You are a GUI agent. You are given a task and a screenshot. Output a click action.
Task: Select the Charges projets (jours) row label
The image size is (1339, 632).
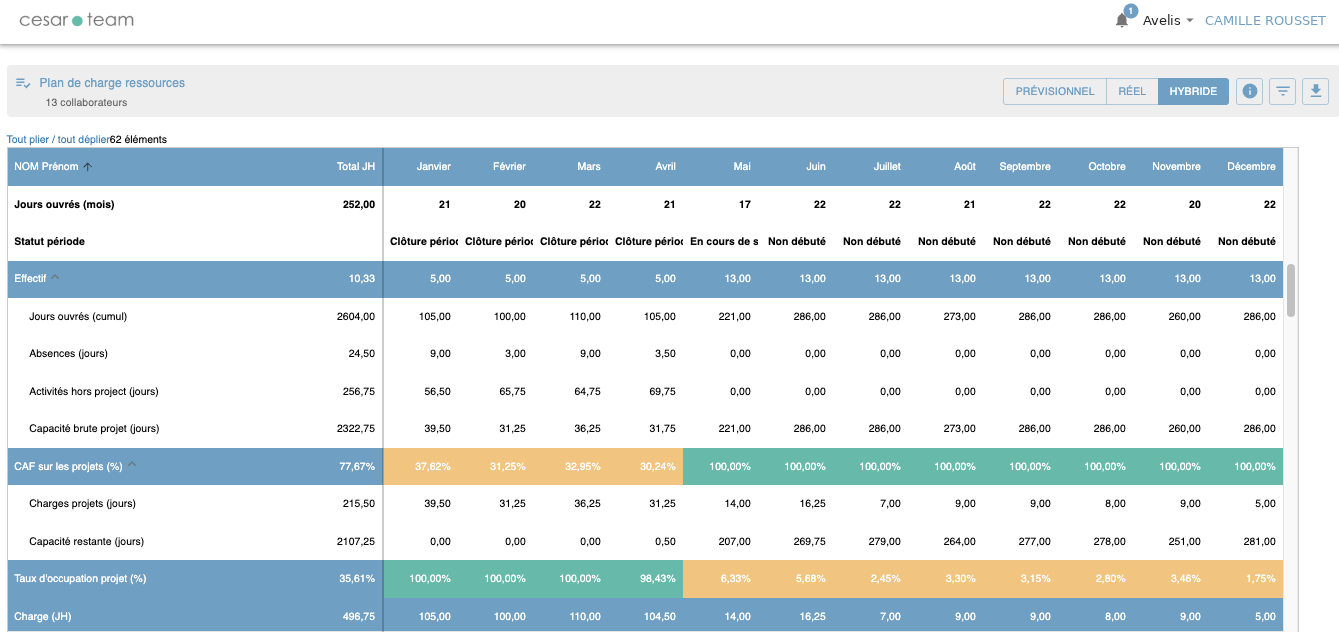(82, 503)
